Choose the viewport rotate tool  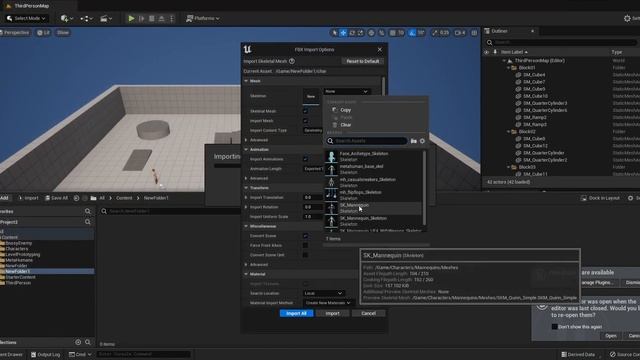(x=352, y=33)
